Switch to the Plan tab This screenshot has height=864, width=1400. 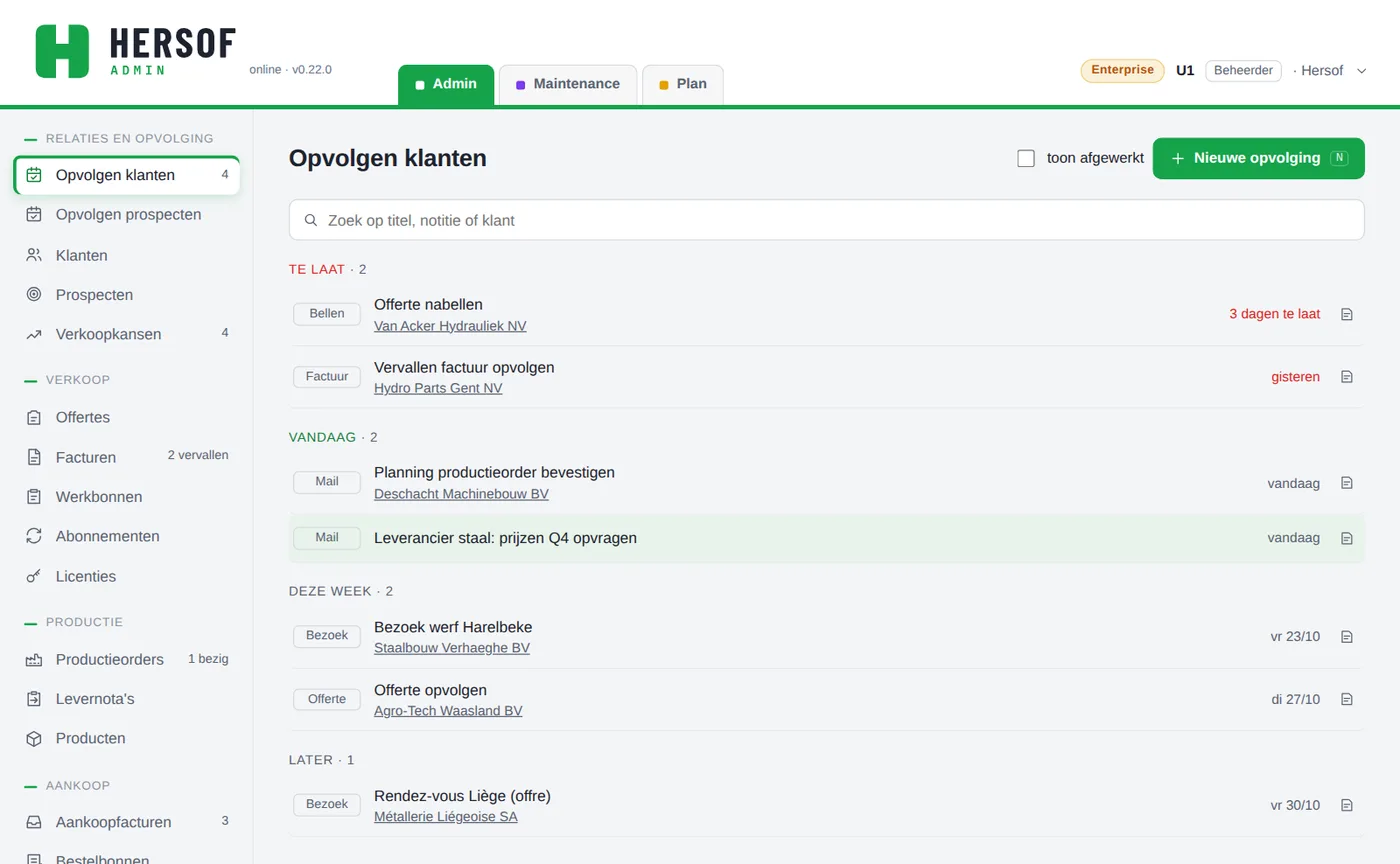point(683,84)
